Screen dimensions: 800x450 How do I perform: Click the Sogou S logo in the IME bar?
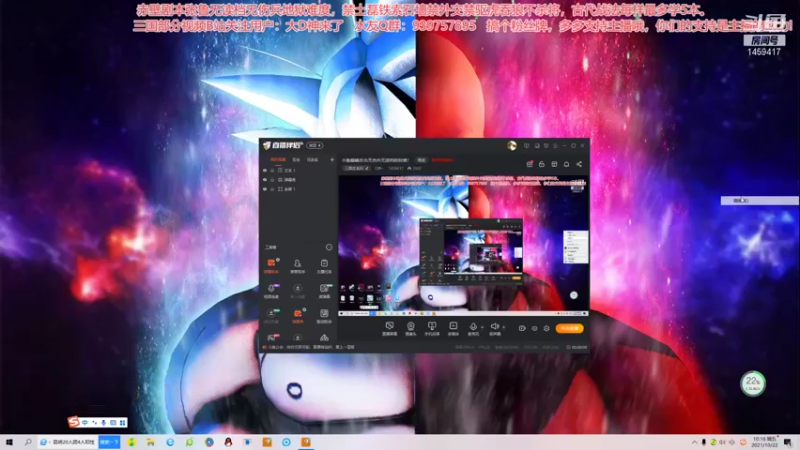point(73,422)
